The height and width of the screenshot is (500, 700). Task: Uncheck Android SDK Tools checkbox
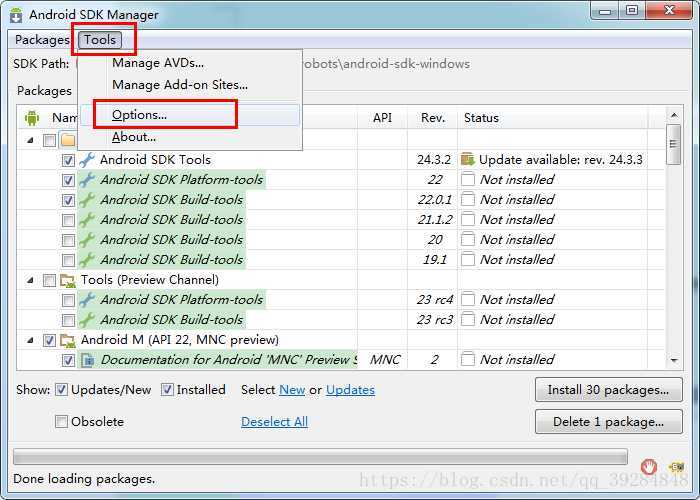68,160
